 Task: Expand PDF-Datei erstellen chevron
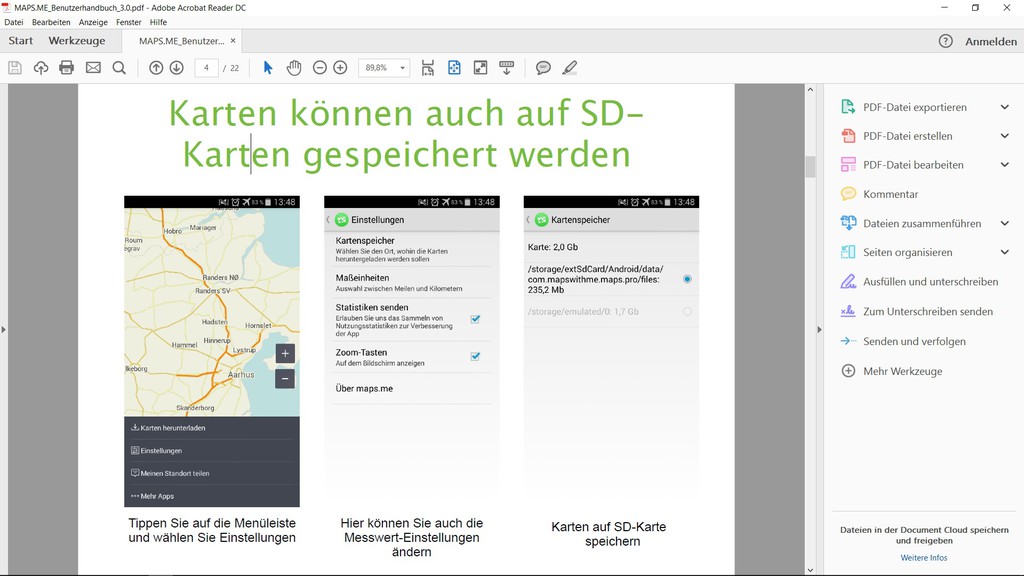click(1004, 136)
